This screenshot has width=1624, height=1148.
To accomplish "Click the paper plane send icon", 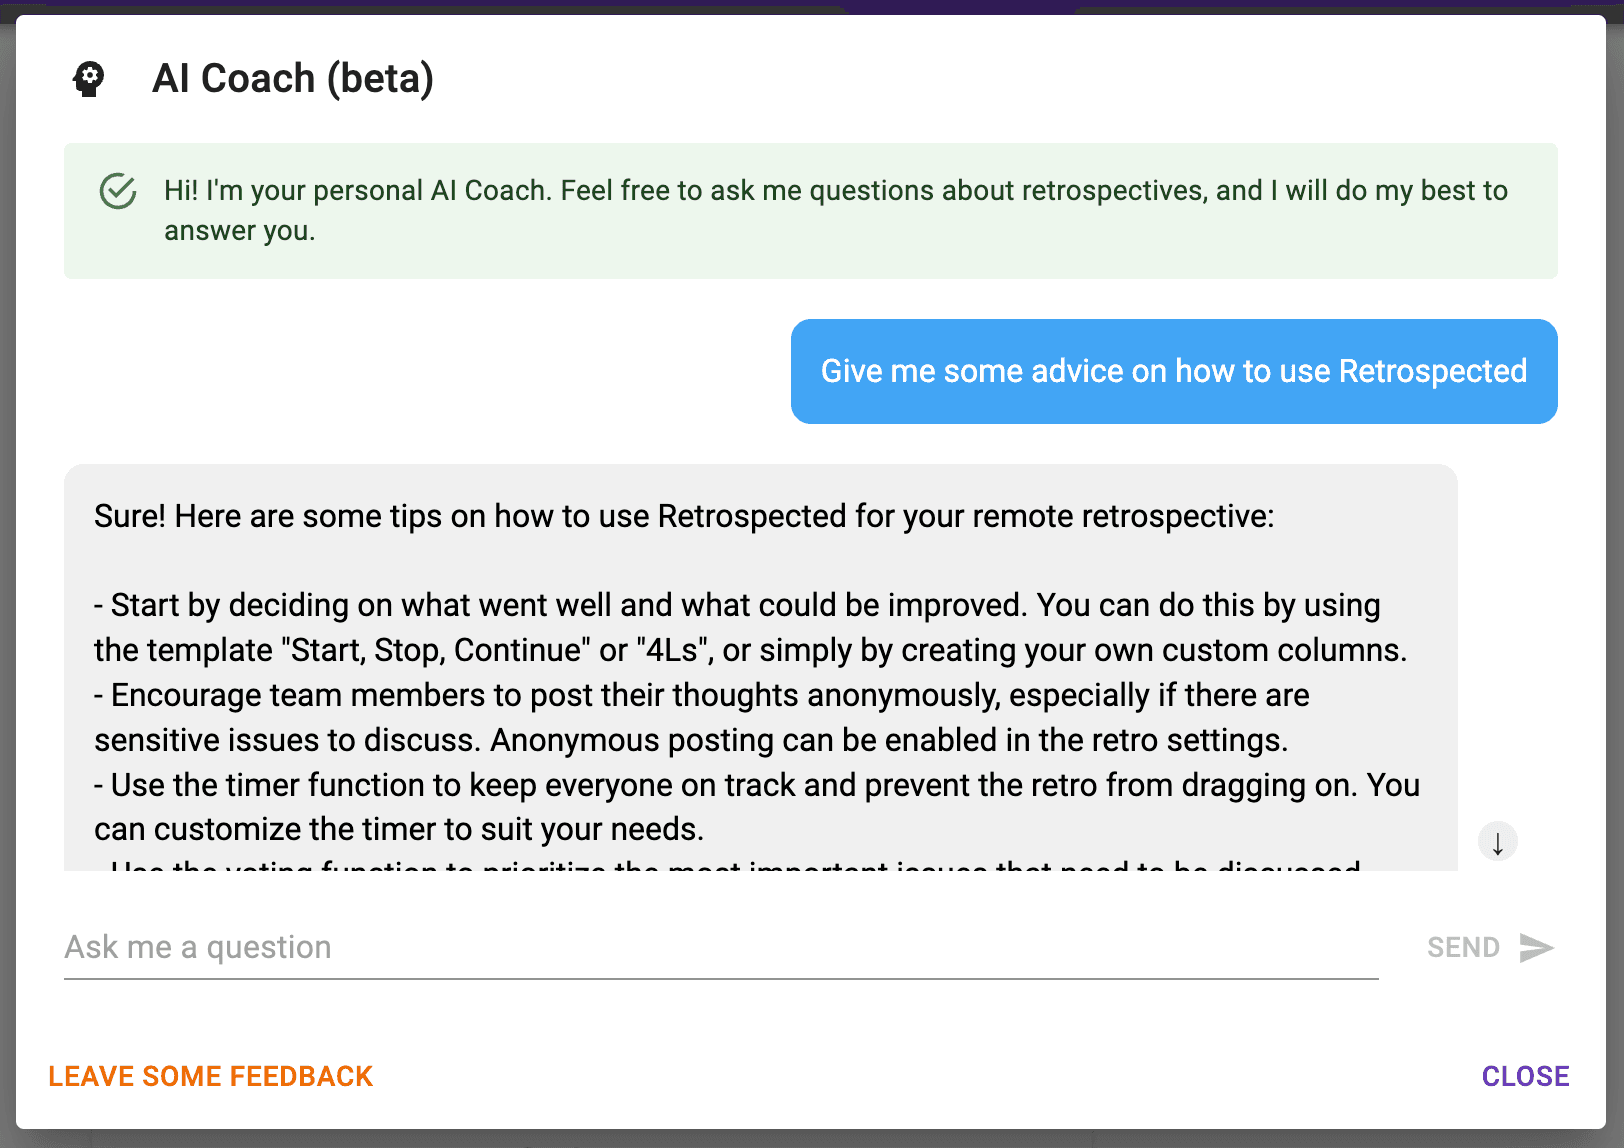I will click(1536, 947).
